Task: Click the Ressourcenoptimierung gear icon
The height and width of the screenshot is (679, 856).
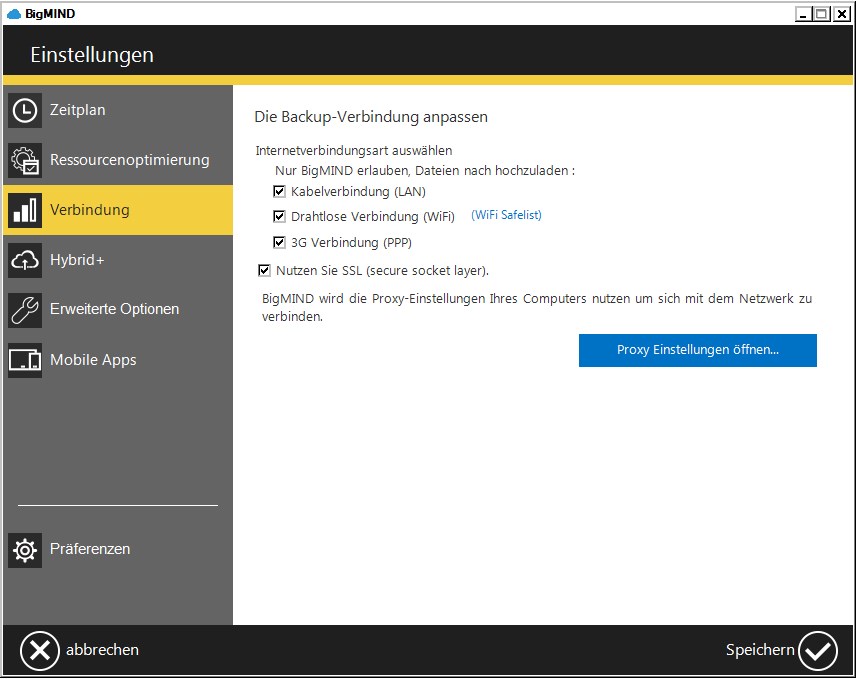Action: 25,160
